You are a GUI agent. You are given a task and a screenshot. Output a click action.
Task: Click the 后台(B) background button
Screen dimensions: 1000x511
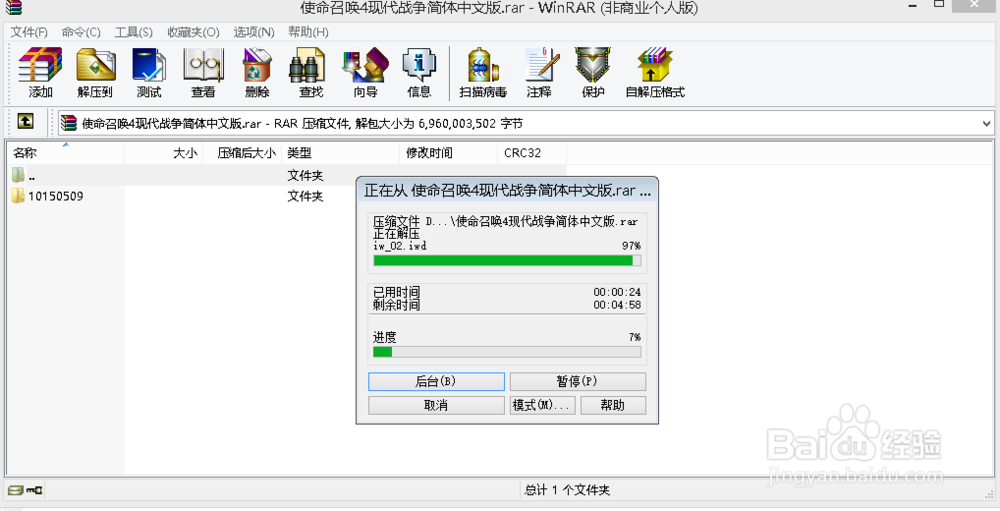(436, 381)
